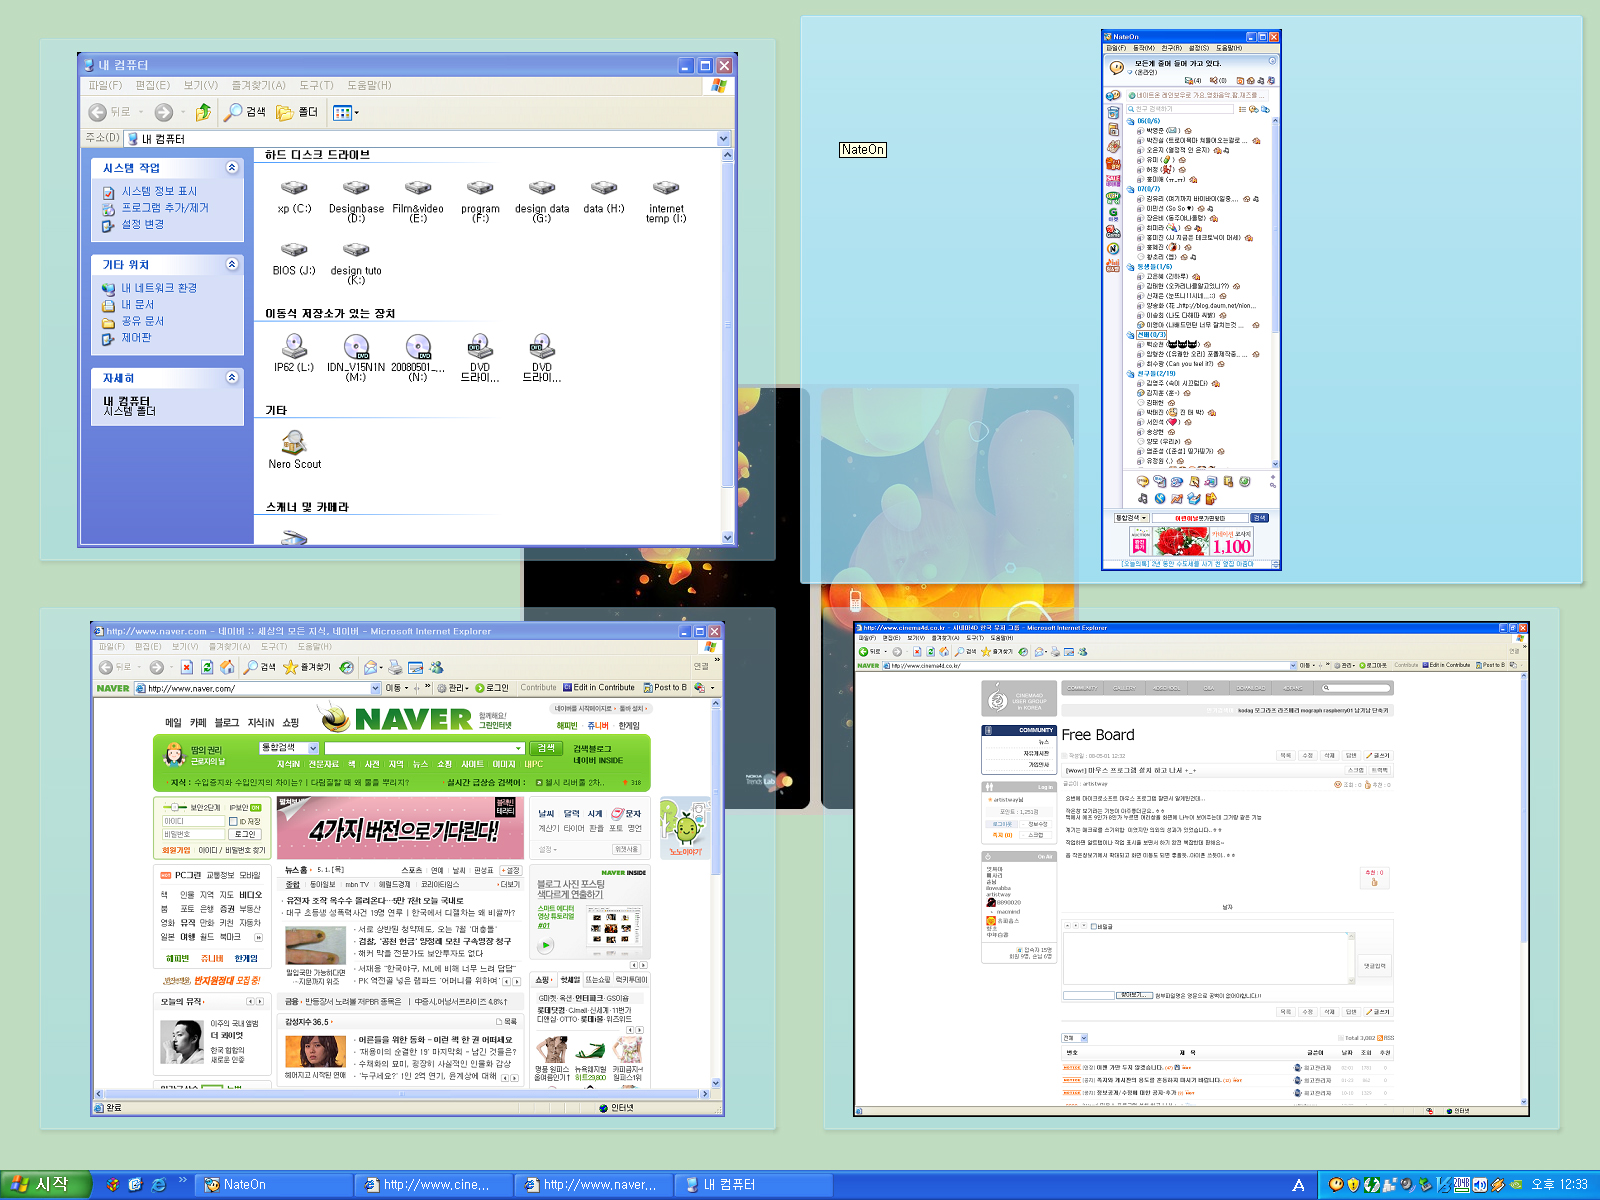Click NateOn friend search field
Image resolution: width=1600 pixels, height=1200 pixels.
click(x=1181, y=109)
